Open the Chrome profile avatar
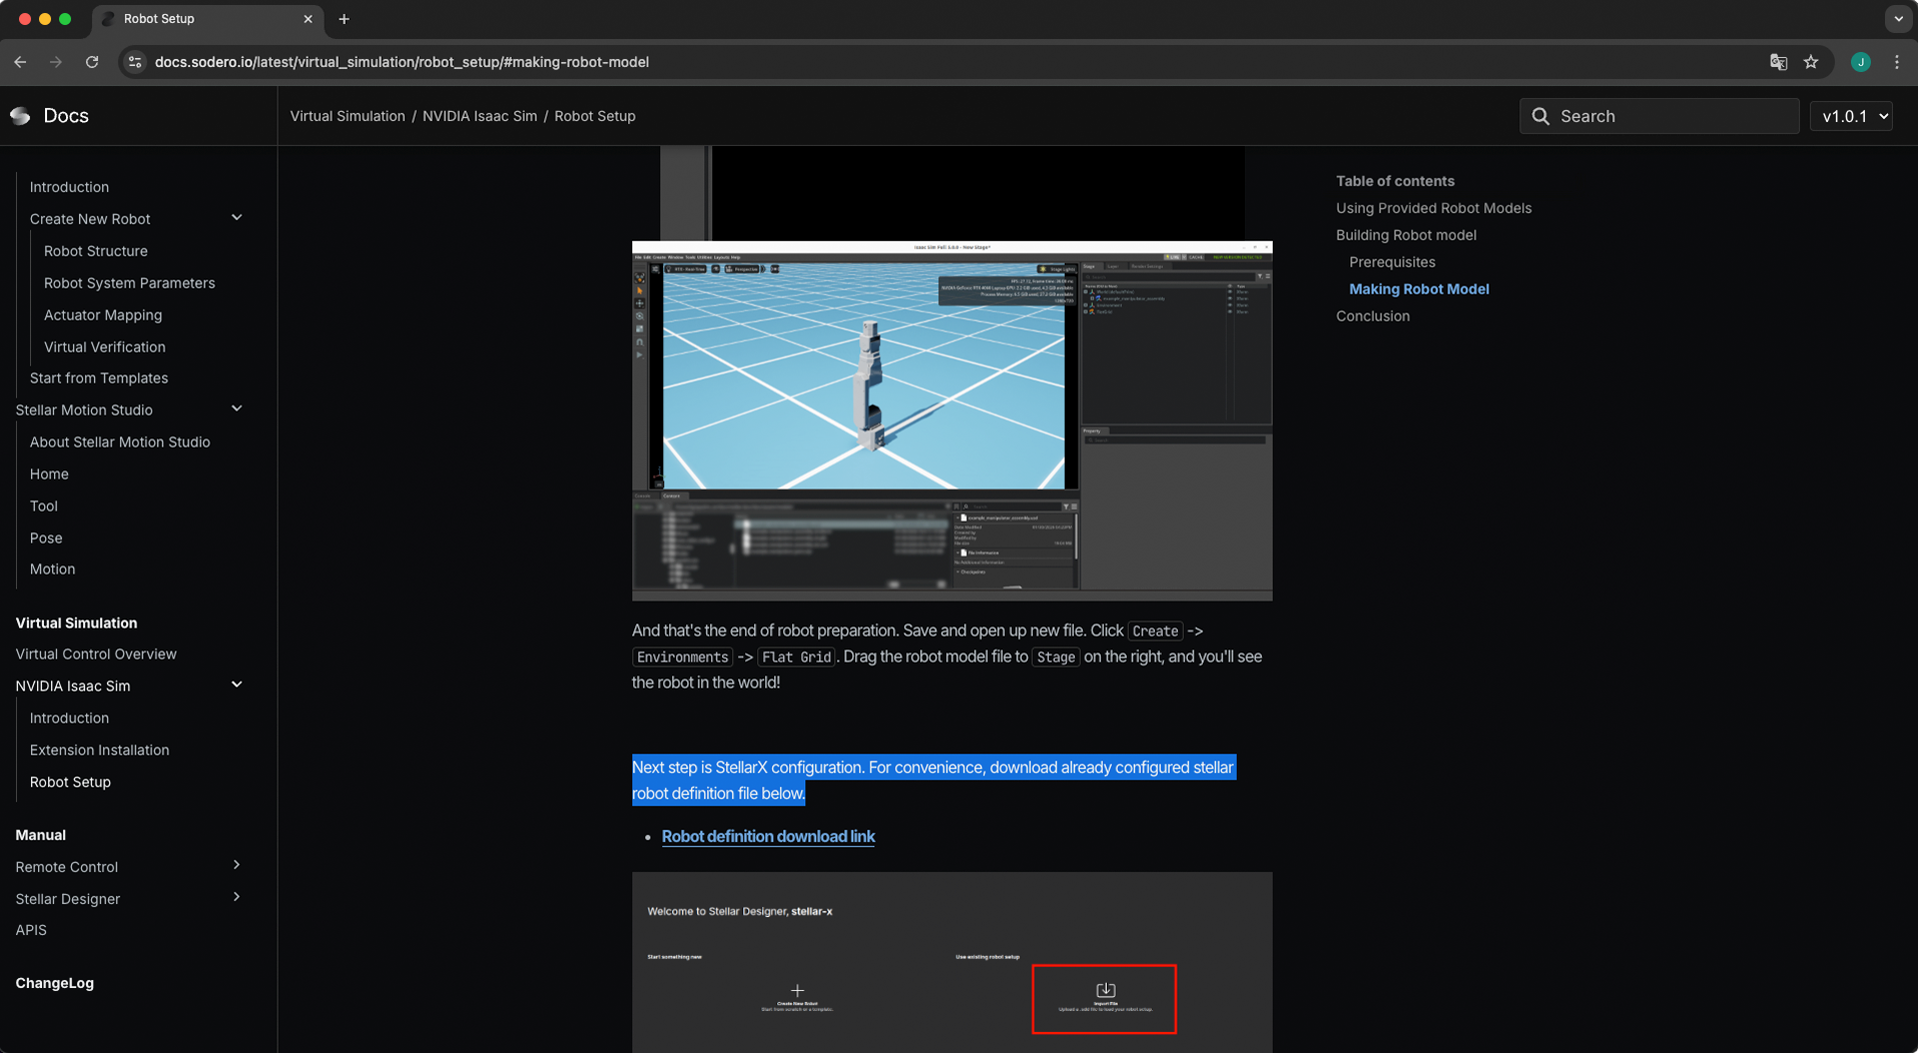 [1860, 62]
